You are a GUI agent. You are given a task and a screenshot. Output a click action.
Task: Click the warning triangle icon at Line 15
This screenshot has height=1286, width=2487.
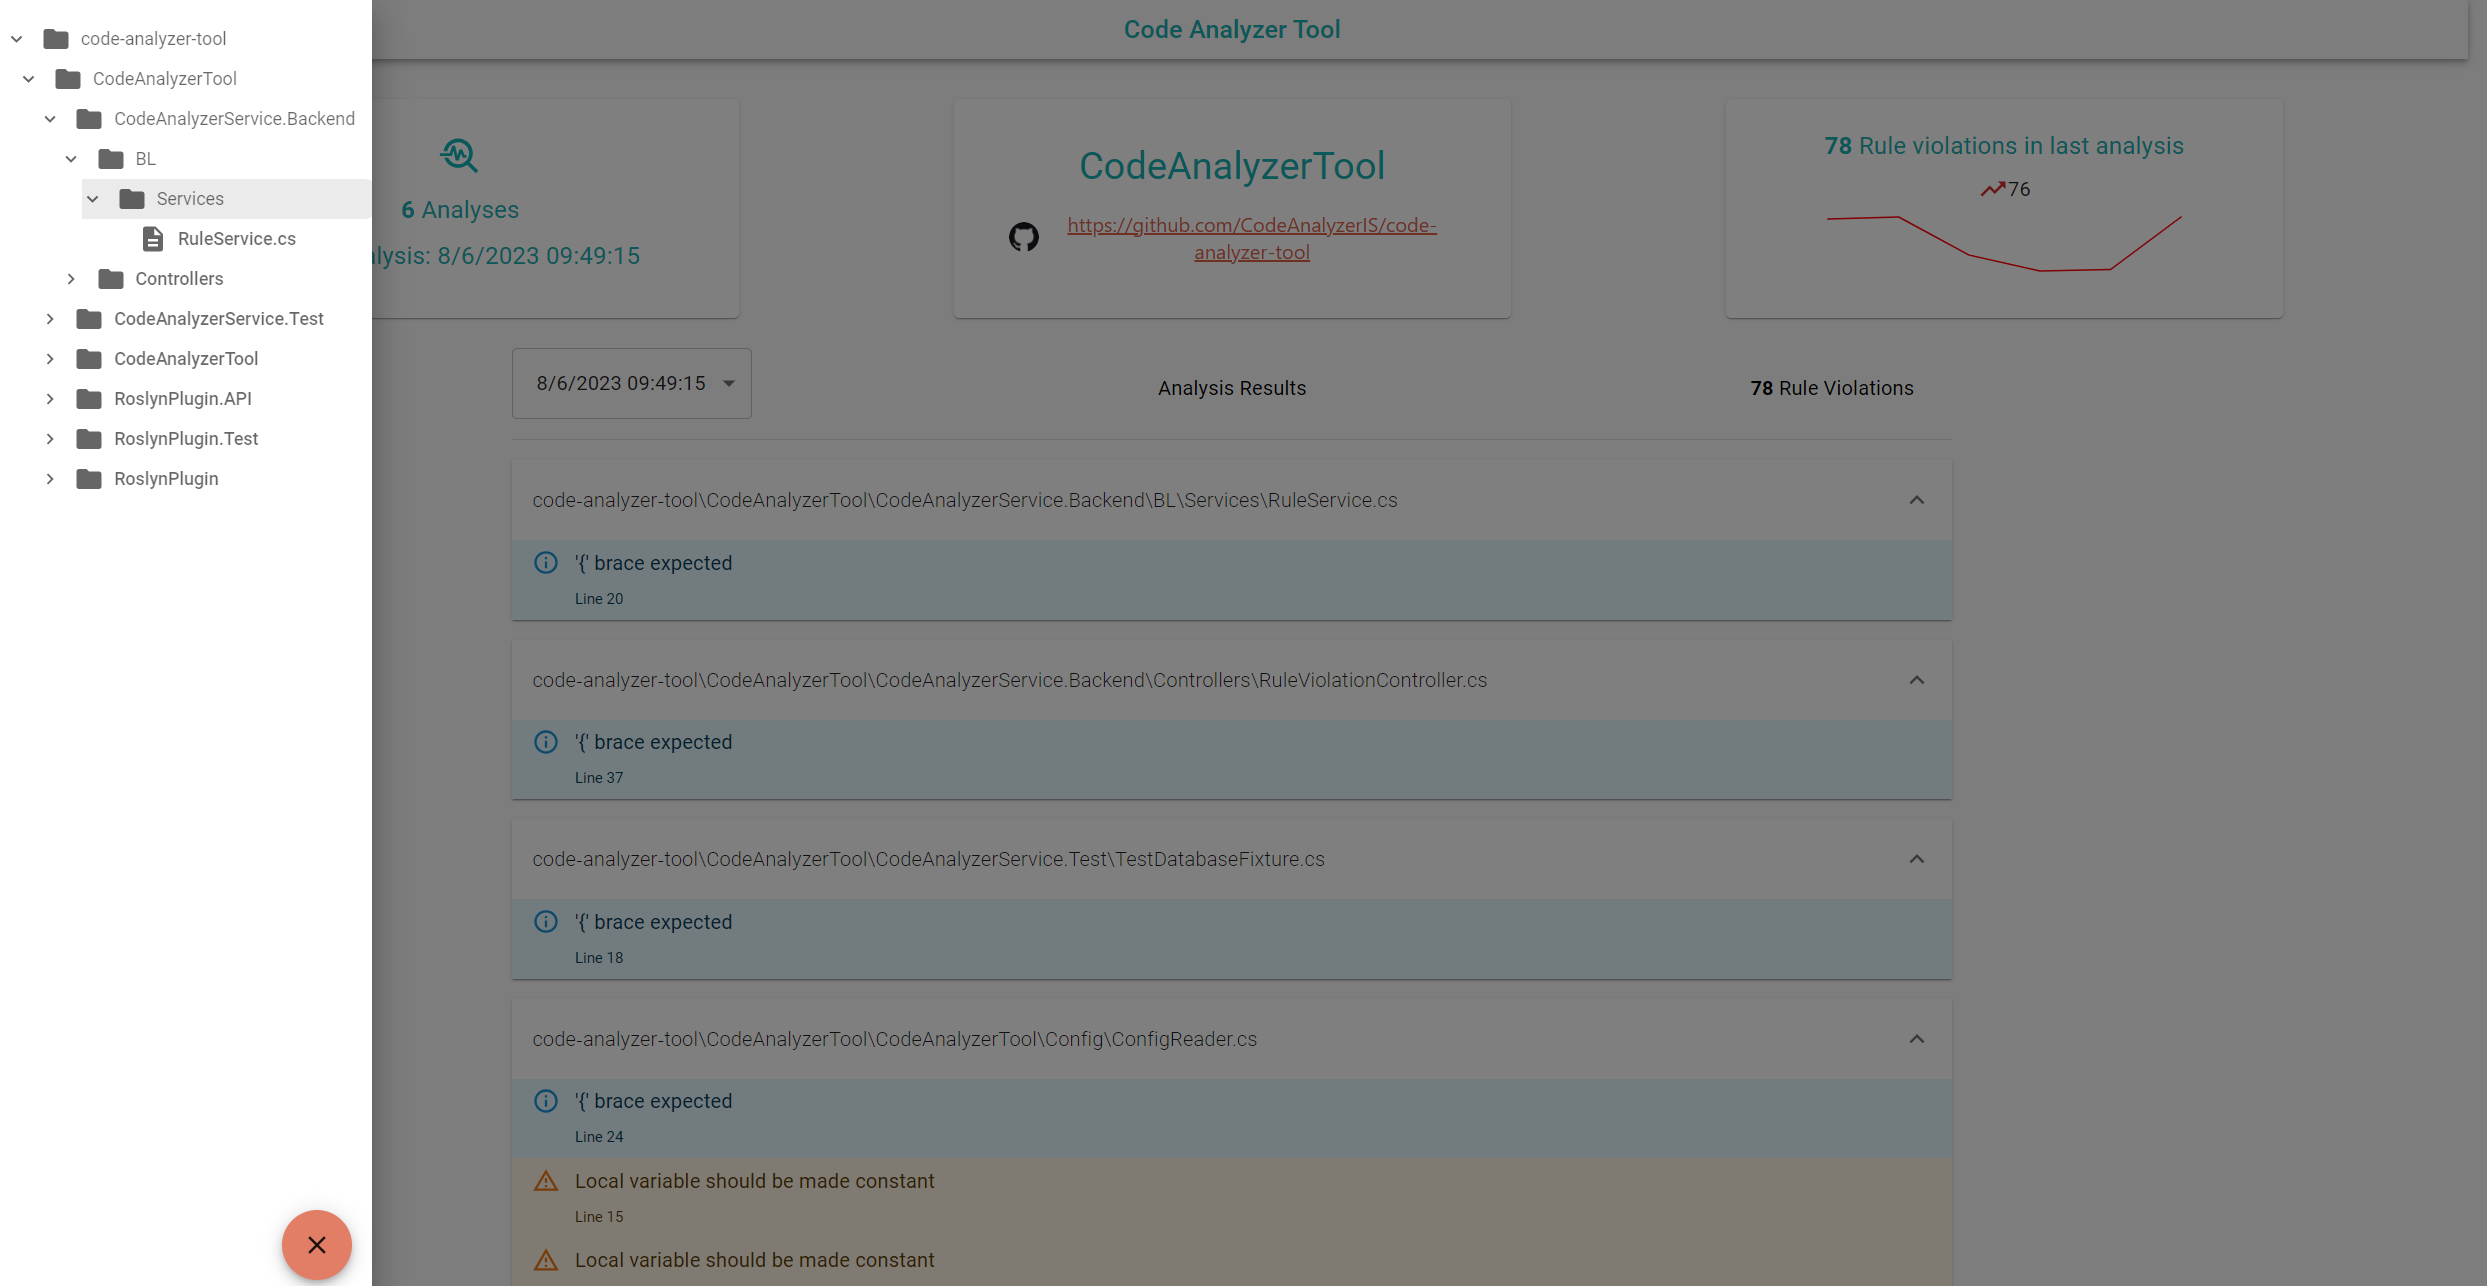coord(546,1181)
